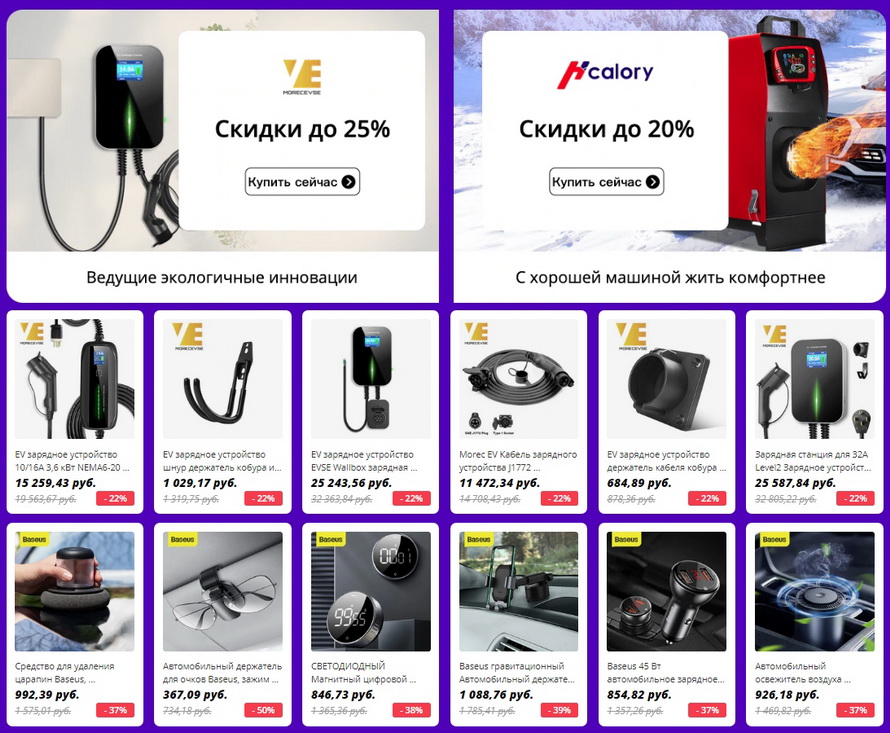Open EVSE Wallbox charger product image

pyautogui.click(x=371, y=379)
